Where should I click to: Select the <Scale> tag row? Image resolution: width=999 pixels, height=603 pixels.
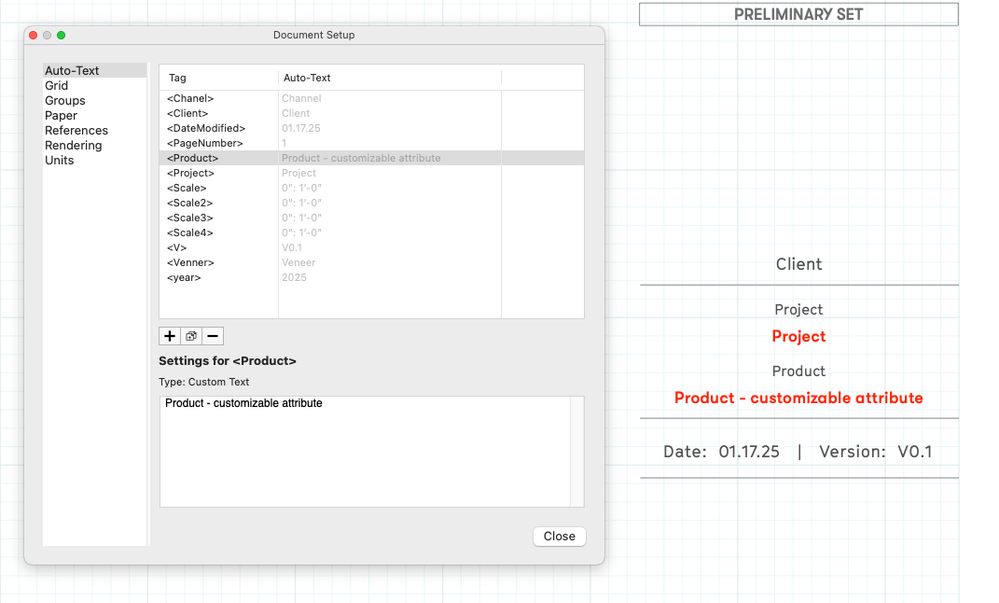tap(371, 188)
